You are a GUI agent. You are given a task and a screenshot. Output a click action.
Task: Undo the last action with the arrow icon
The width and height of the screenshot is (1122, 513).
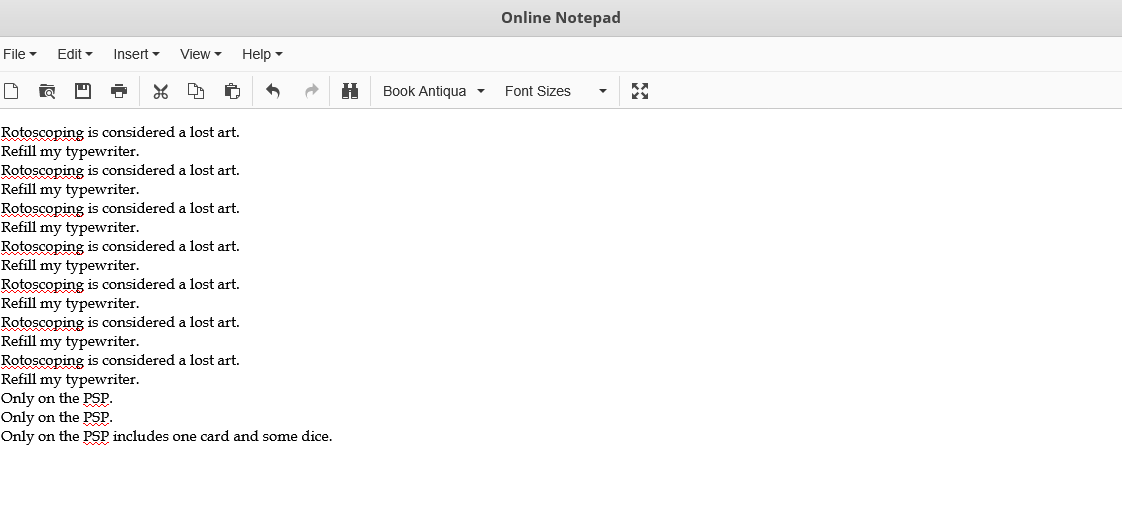[x=273, y=91]
